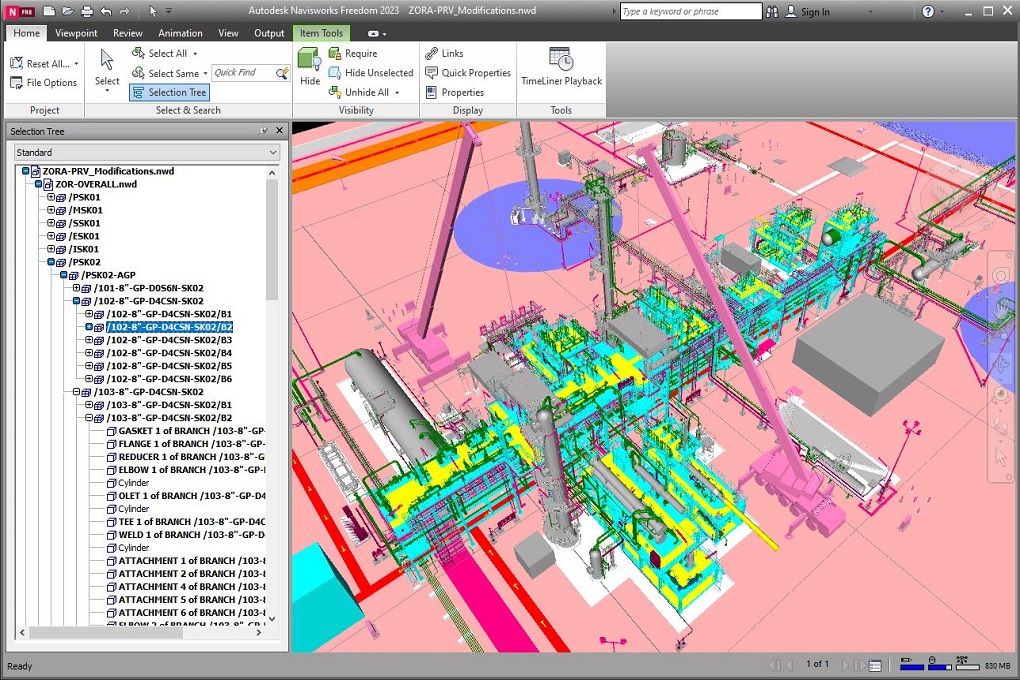This screenshot has width=1020, height=680.
Task: Open the Item Tools tab
Action: [321, 32]
